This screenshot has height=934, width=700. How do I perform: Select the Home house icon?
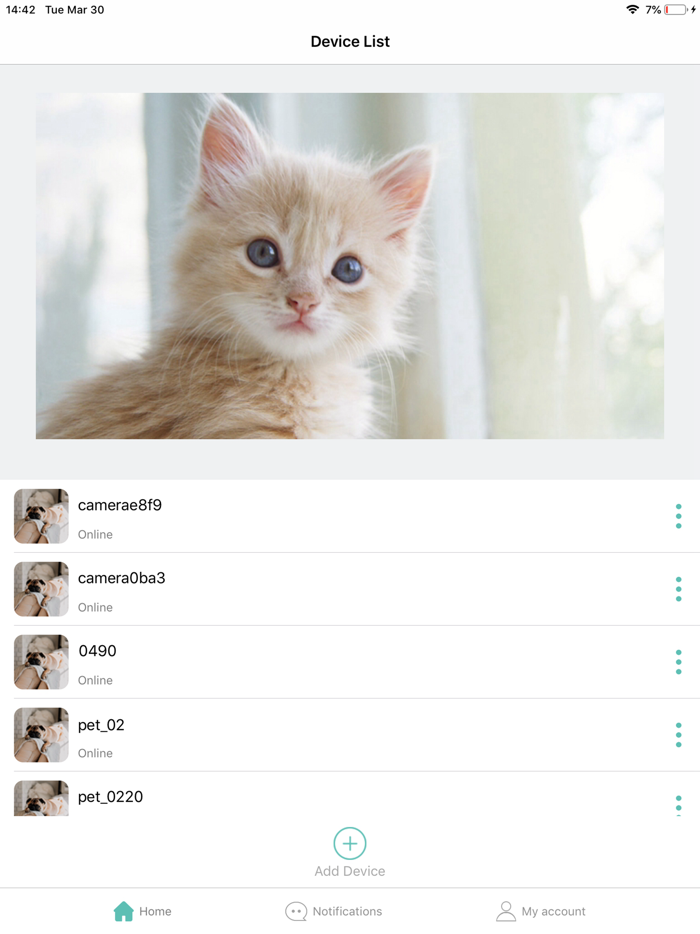click(123, 911)
